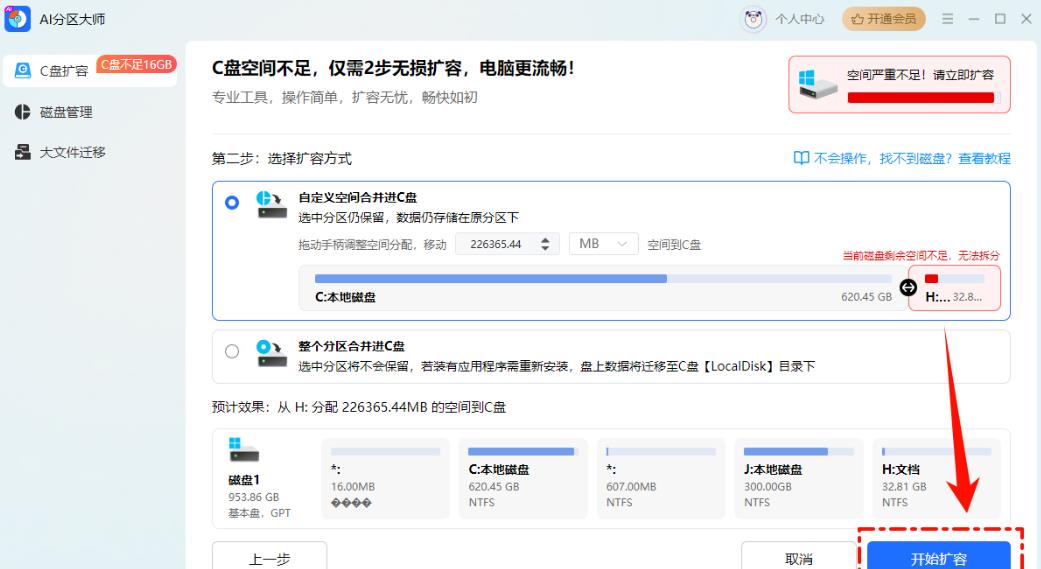The width and height of the screenshot is (1041, 569).
Task: Open 个人中心
Action: (799, 19)
